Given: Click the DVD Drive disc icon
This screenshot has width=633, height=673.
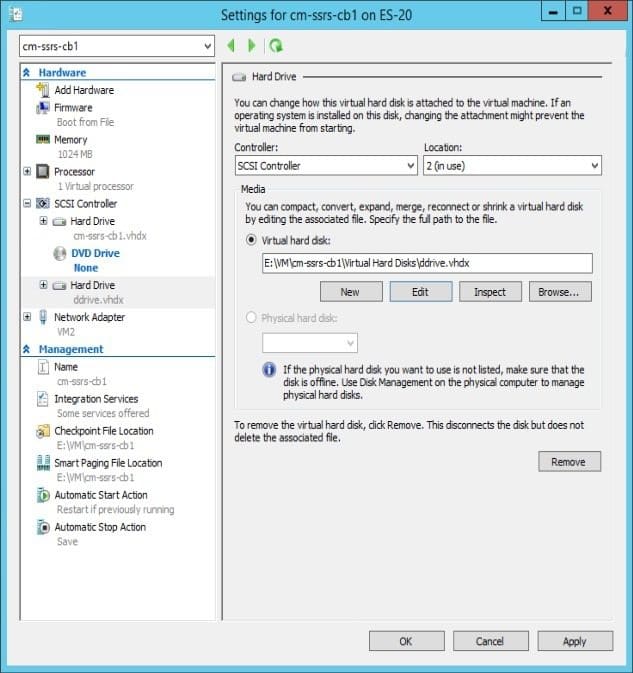Looking at the screenshot, I should (x=60, y=253).
